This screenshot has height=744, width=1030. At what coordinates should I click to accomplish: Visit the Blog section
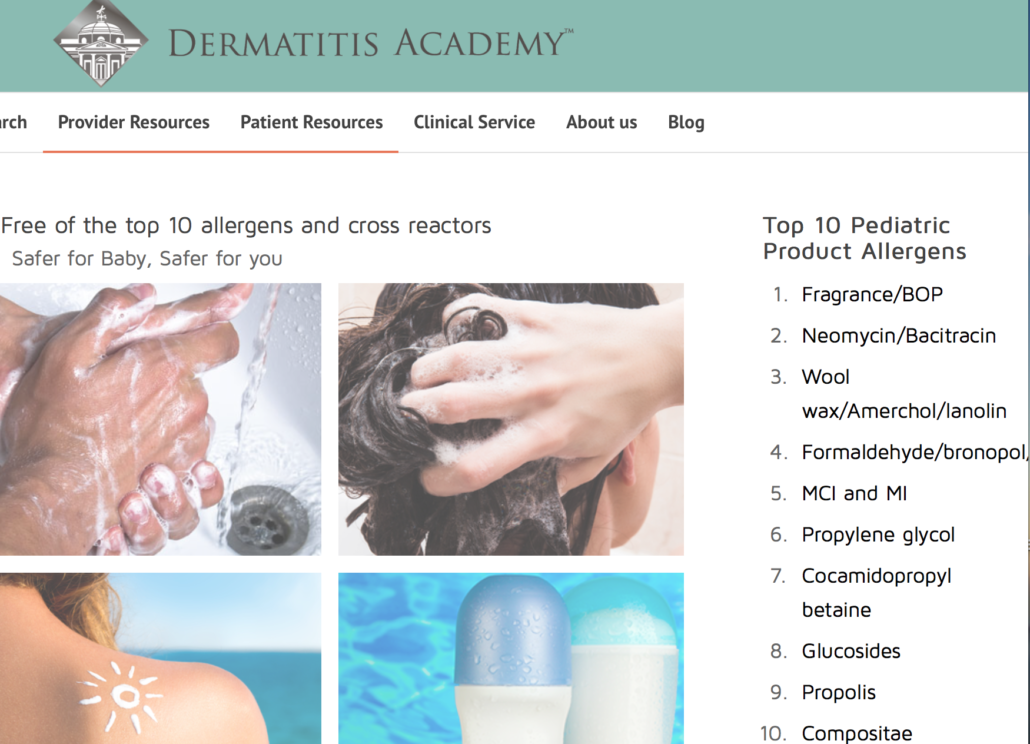(686, 122)
